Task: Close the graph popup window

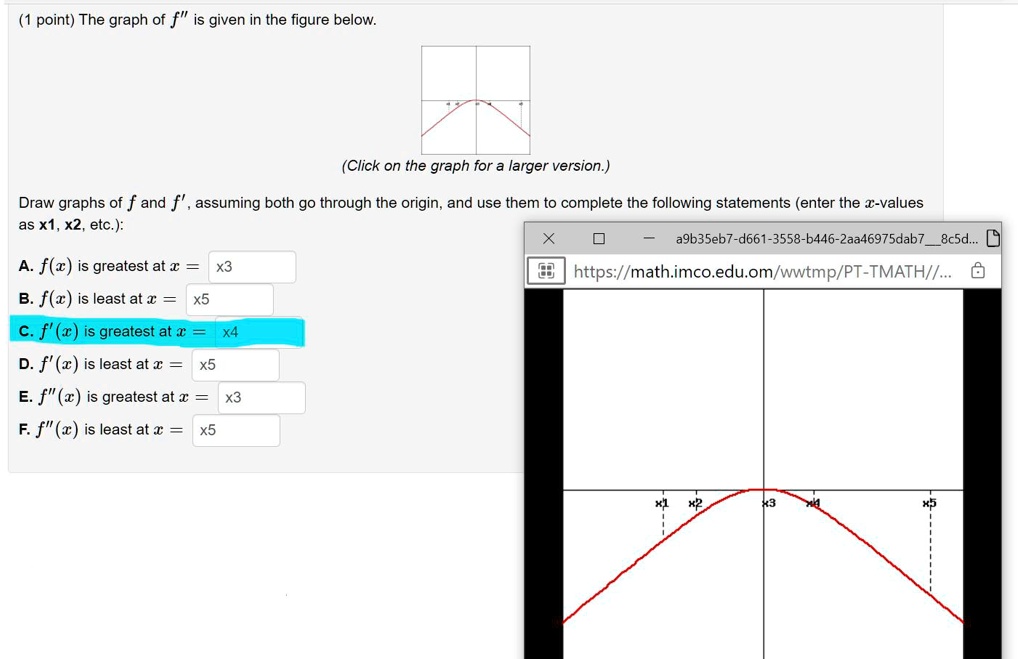Action: pyautogui.click(x=548, y=238)
